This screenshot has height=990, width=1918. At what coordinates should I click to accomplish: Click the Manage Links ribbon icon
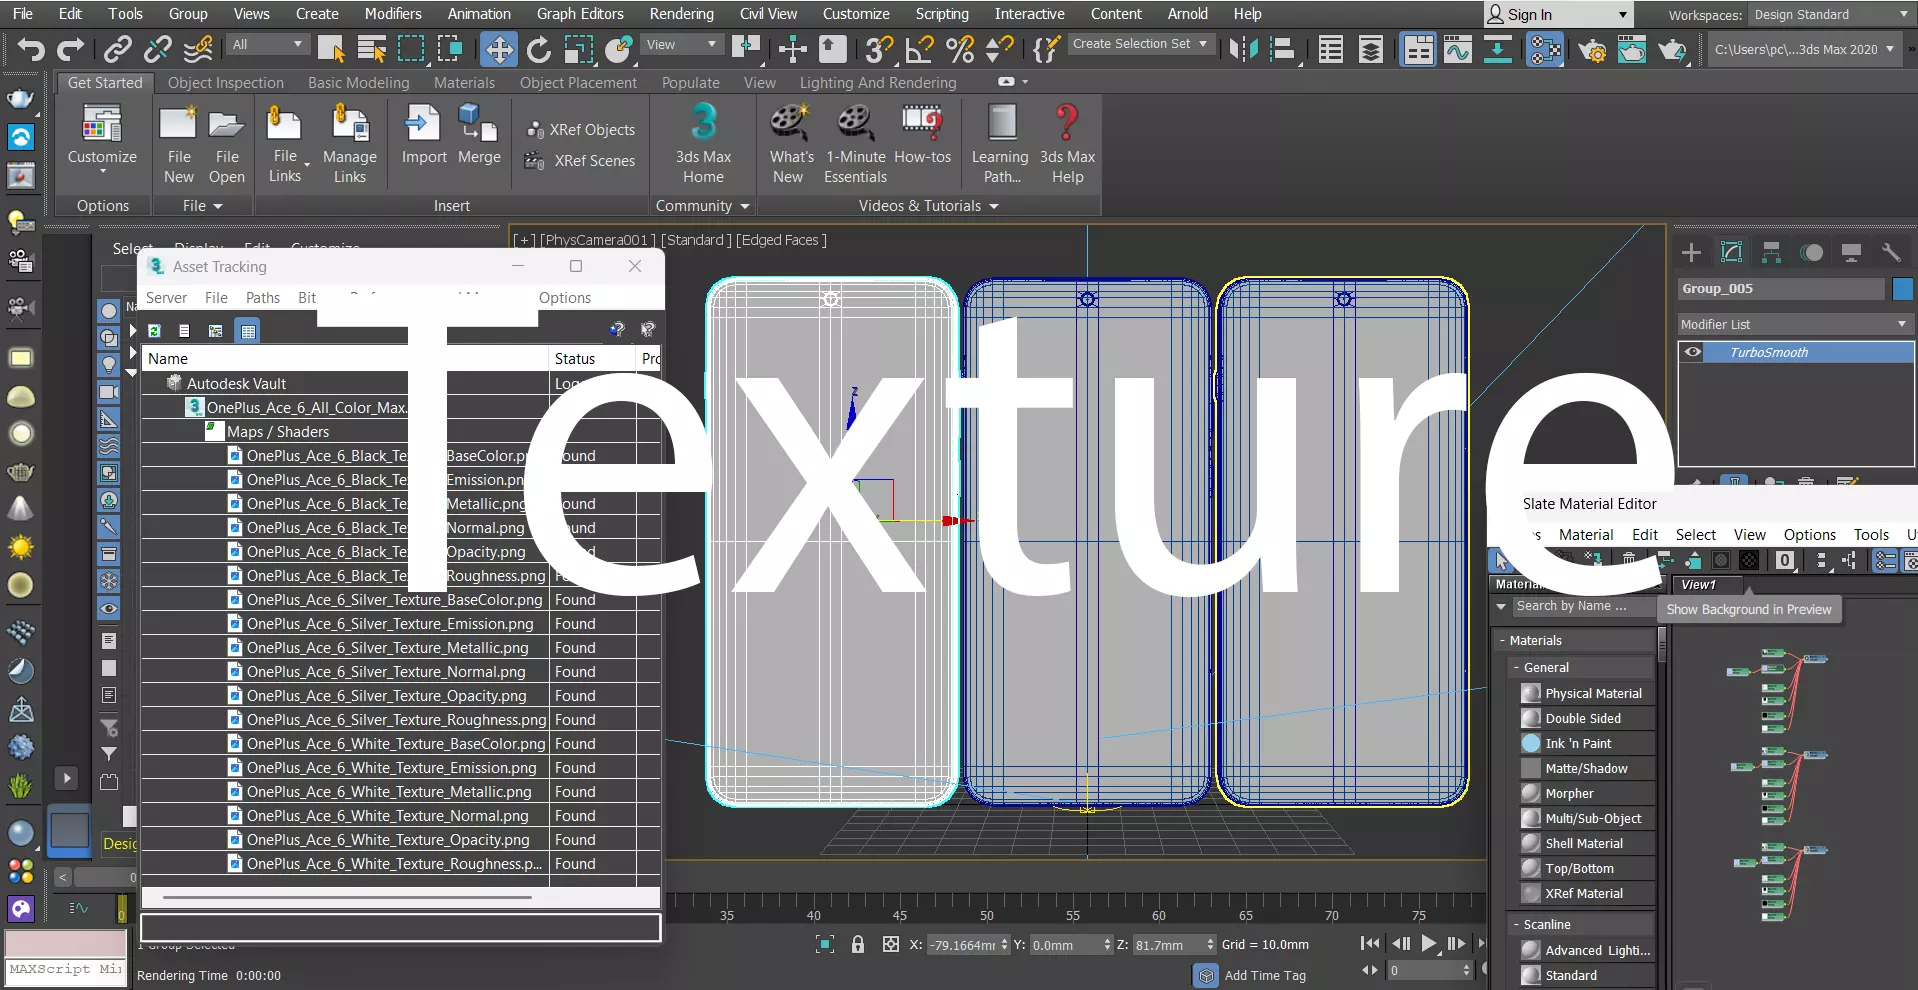pos(350,144)
